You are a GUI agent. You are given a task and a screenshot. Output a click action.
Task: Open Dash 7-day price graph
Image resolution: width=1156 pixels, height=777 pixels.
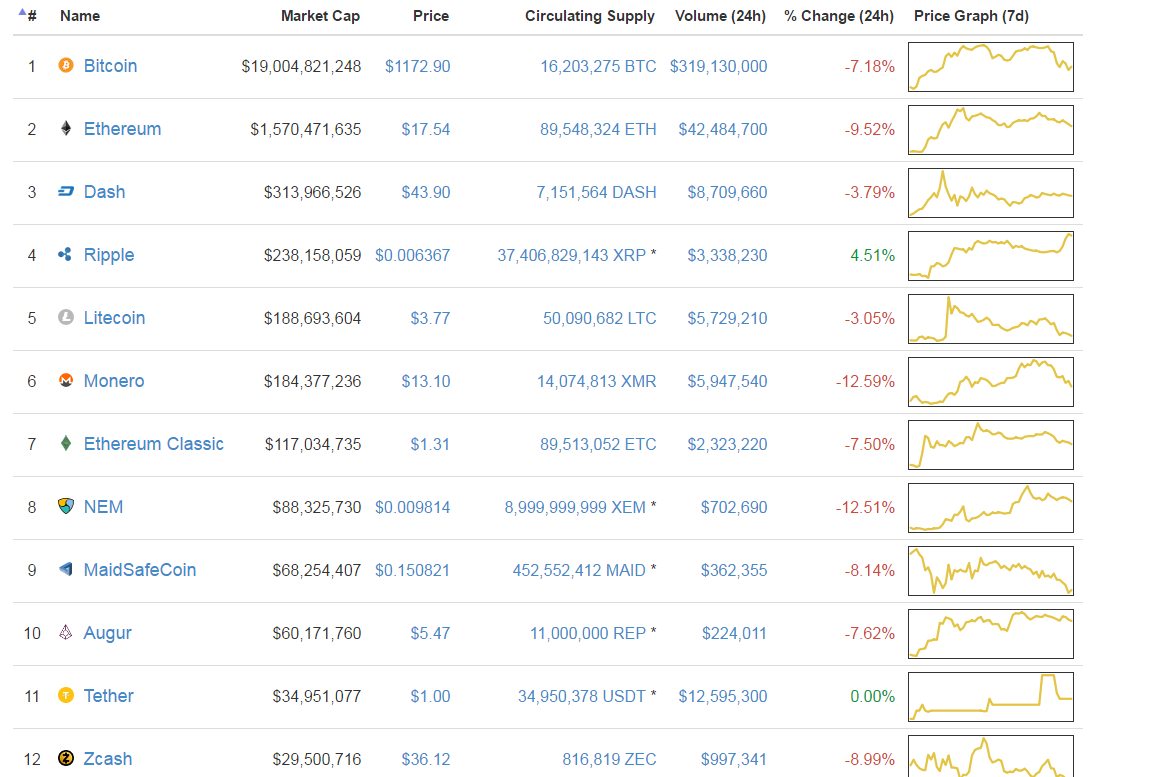pos(991,193)
